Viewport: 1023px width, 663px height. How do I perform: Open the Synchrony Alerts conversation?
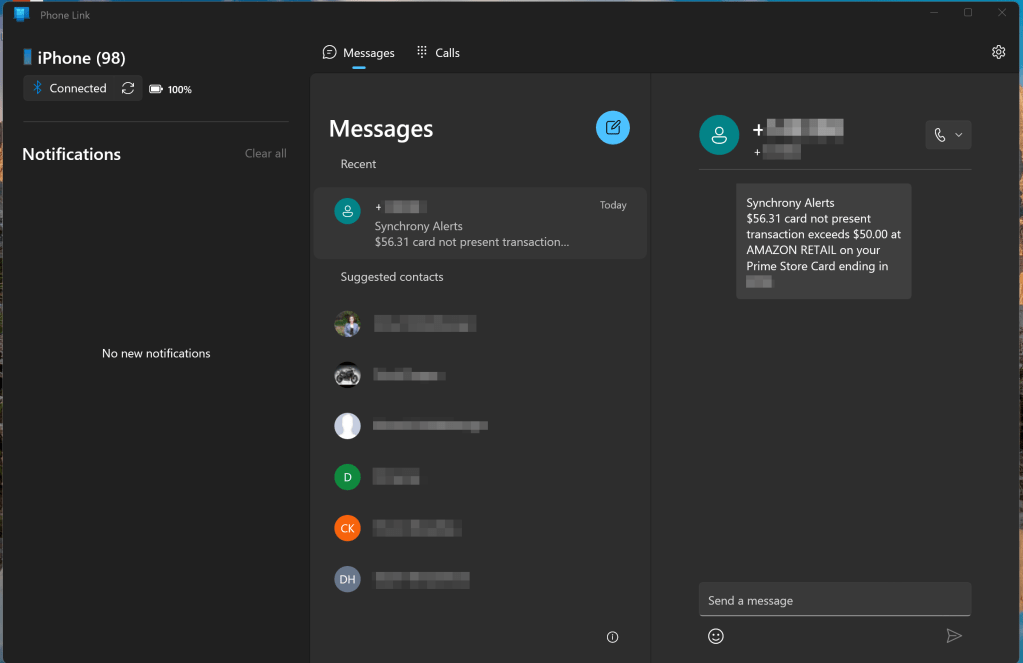point(480,223)
